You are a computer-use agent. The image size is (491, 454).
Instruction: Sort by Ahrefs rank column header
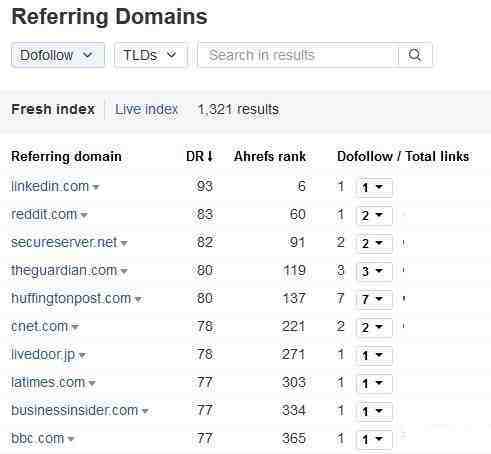pos(270,156)
